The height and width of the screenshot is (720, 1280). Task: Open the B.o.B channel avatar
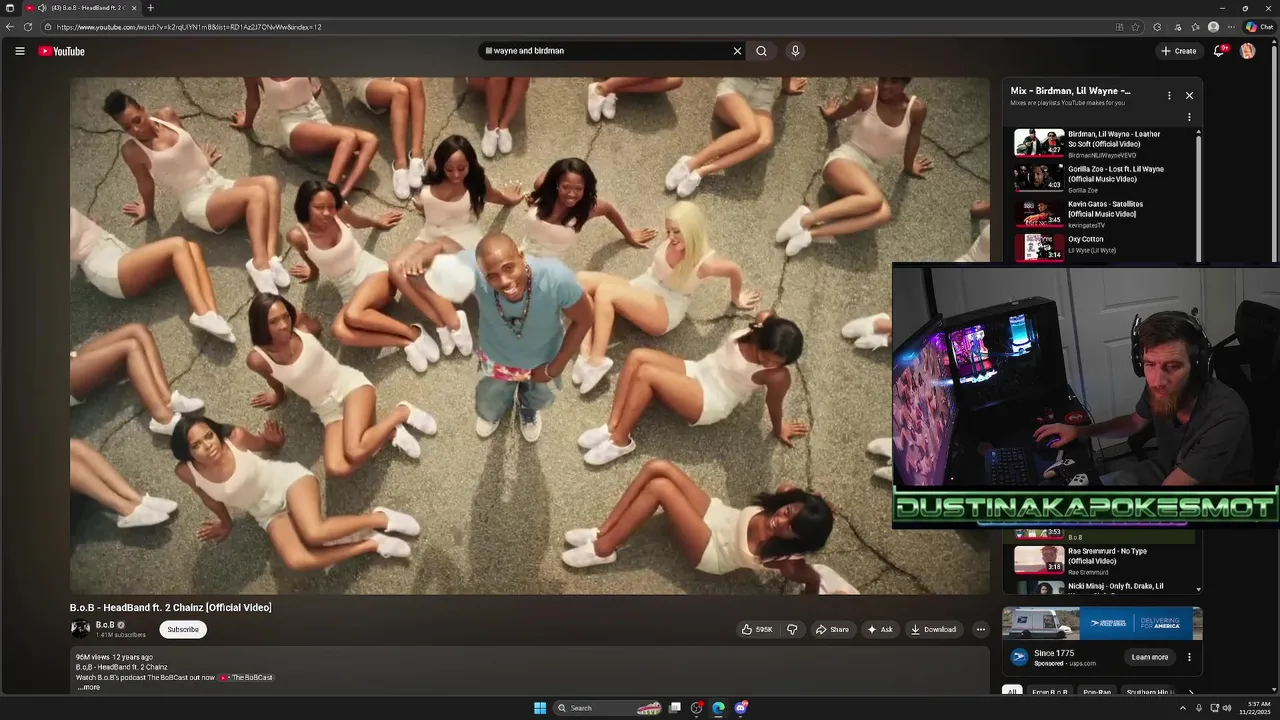[80, 629]
